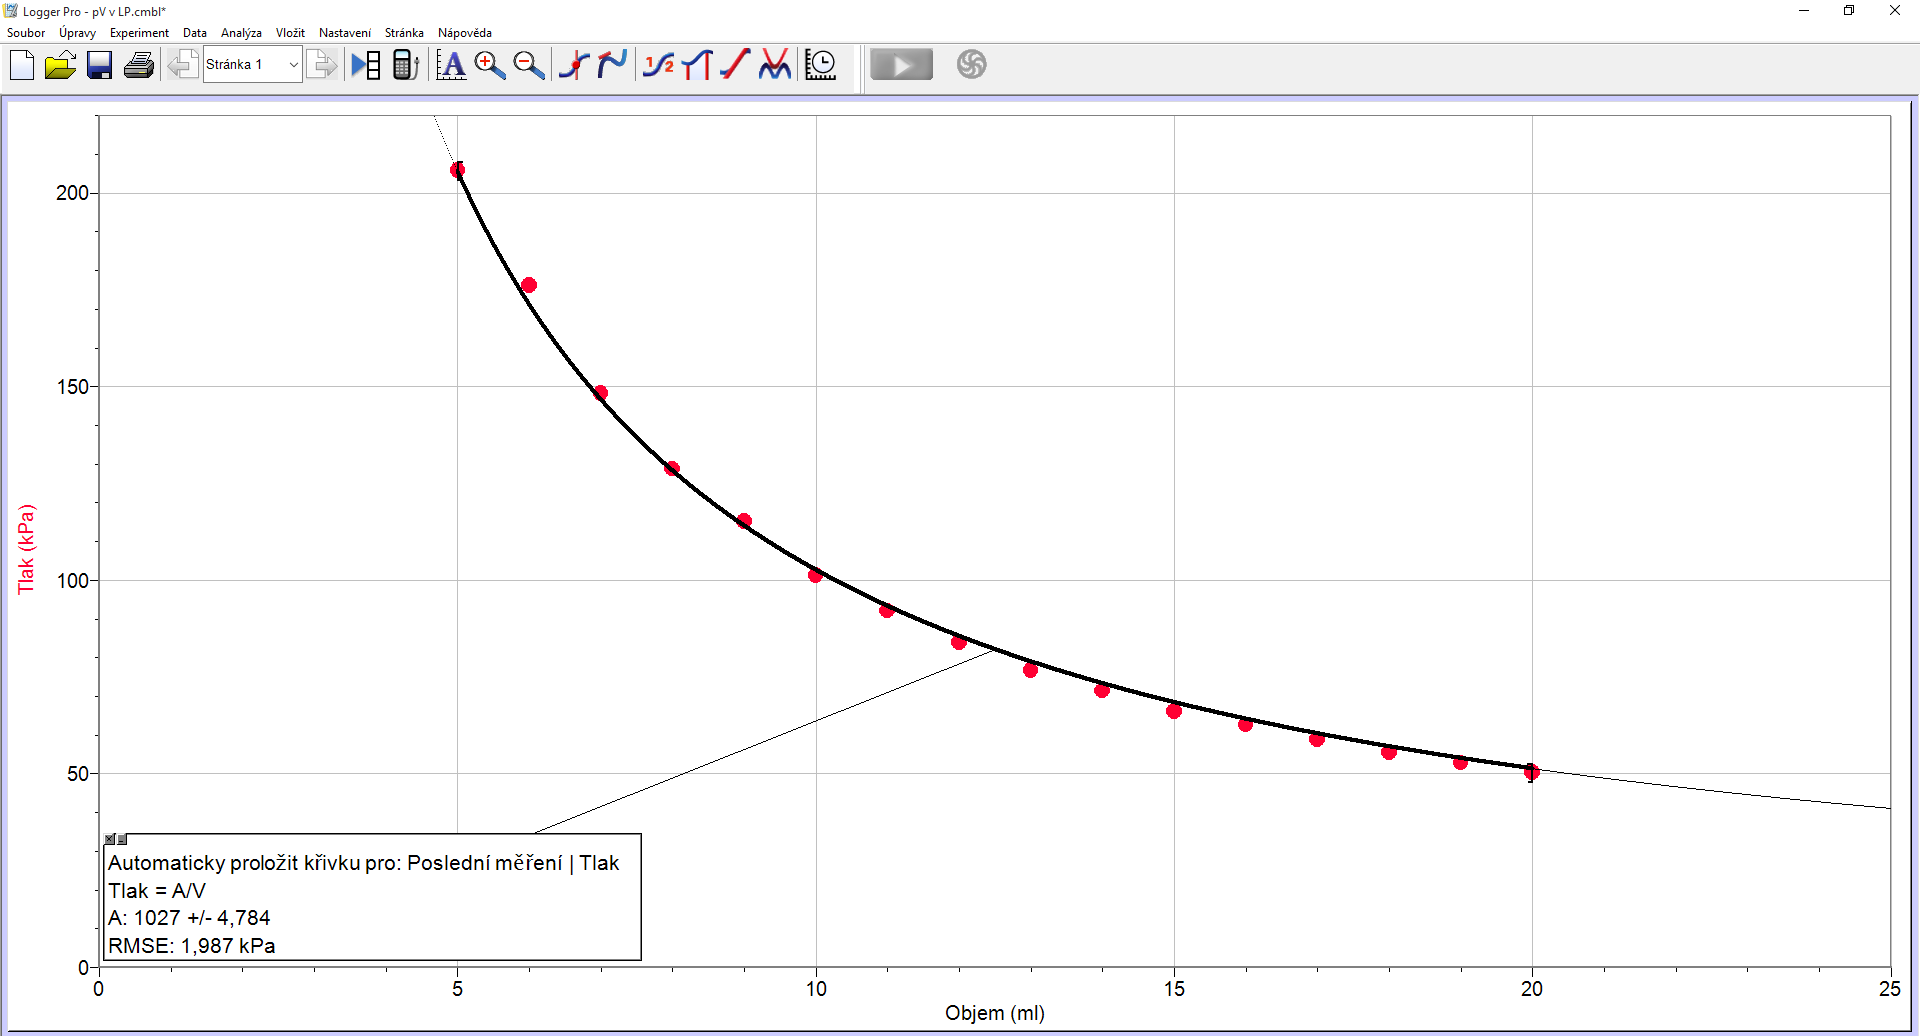Image resolution: width=1920 pixels, height=1036 pixels.
Task: Close the curve fit info box
Action: tap(110, 839)
